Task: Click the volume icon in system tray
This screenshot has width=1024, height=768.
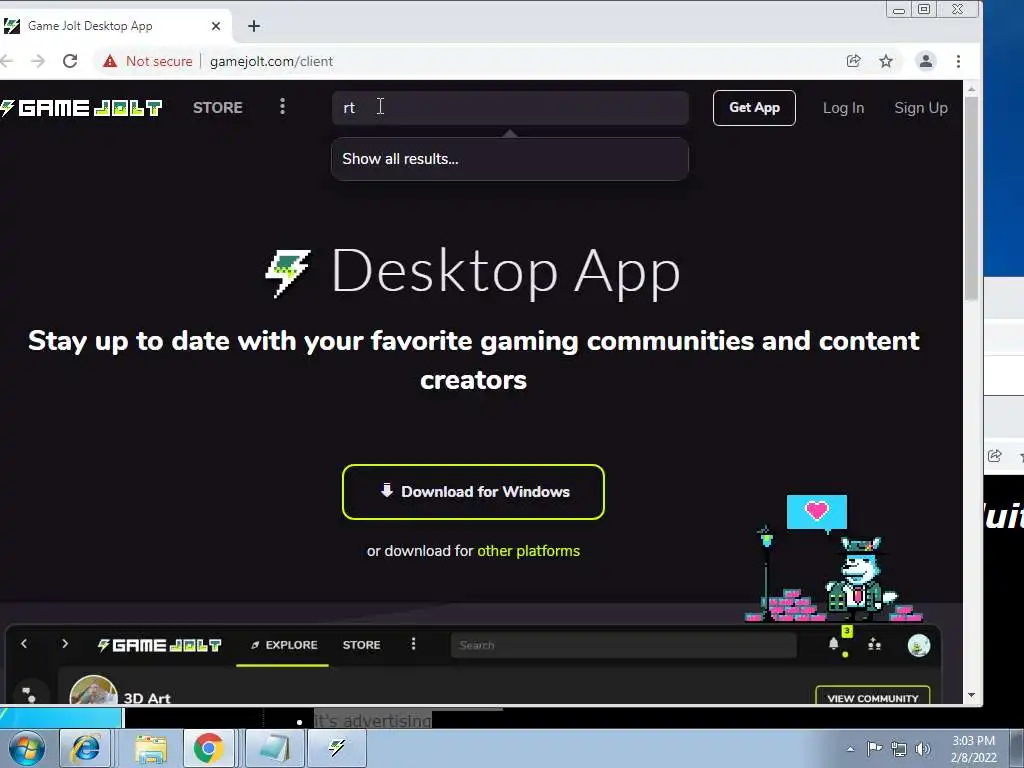Action: click(923, 749)
